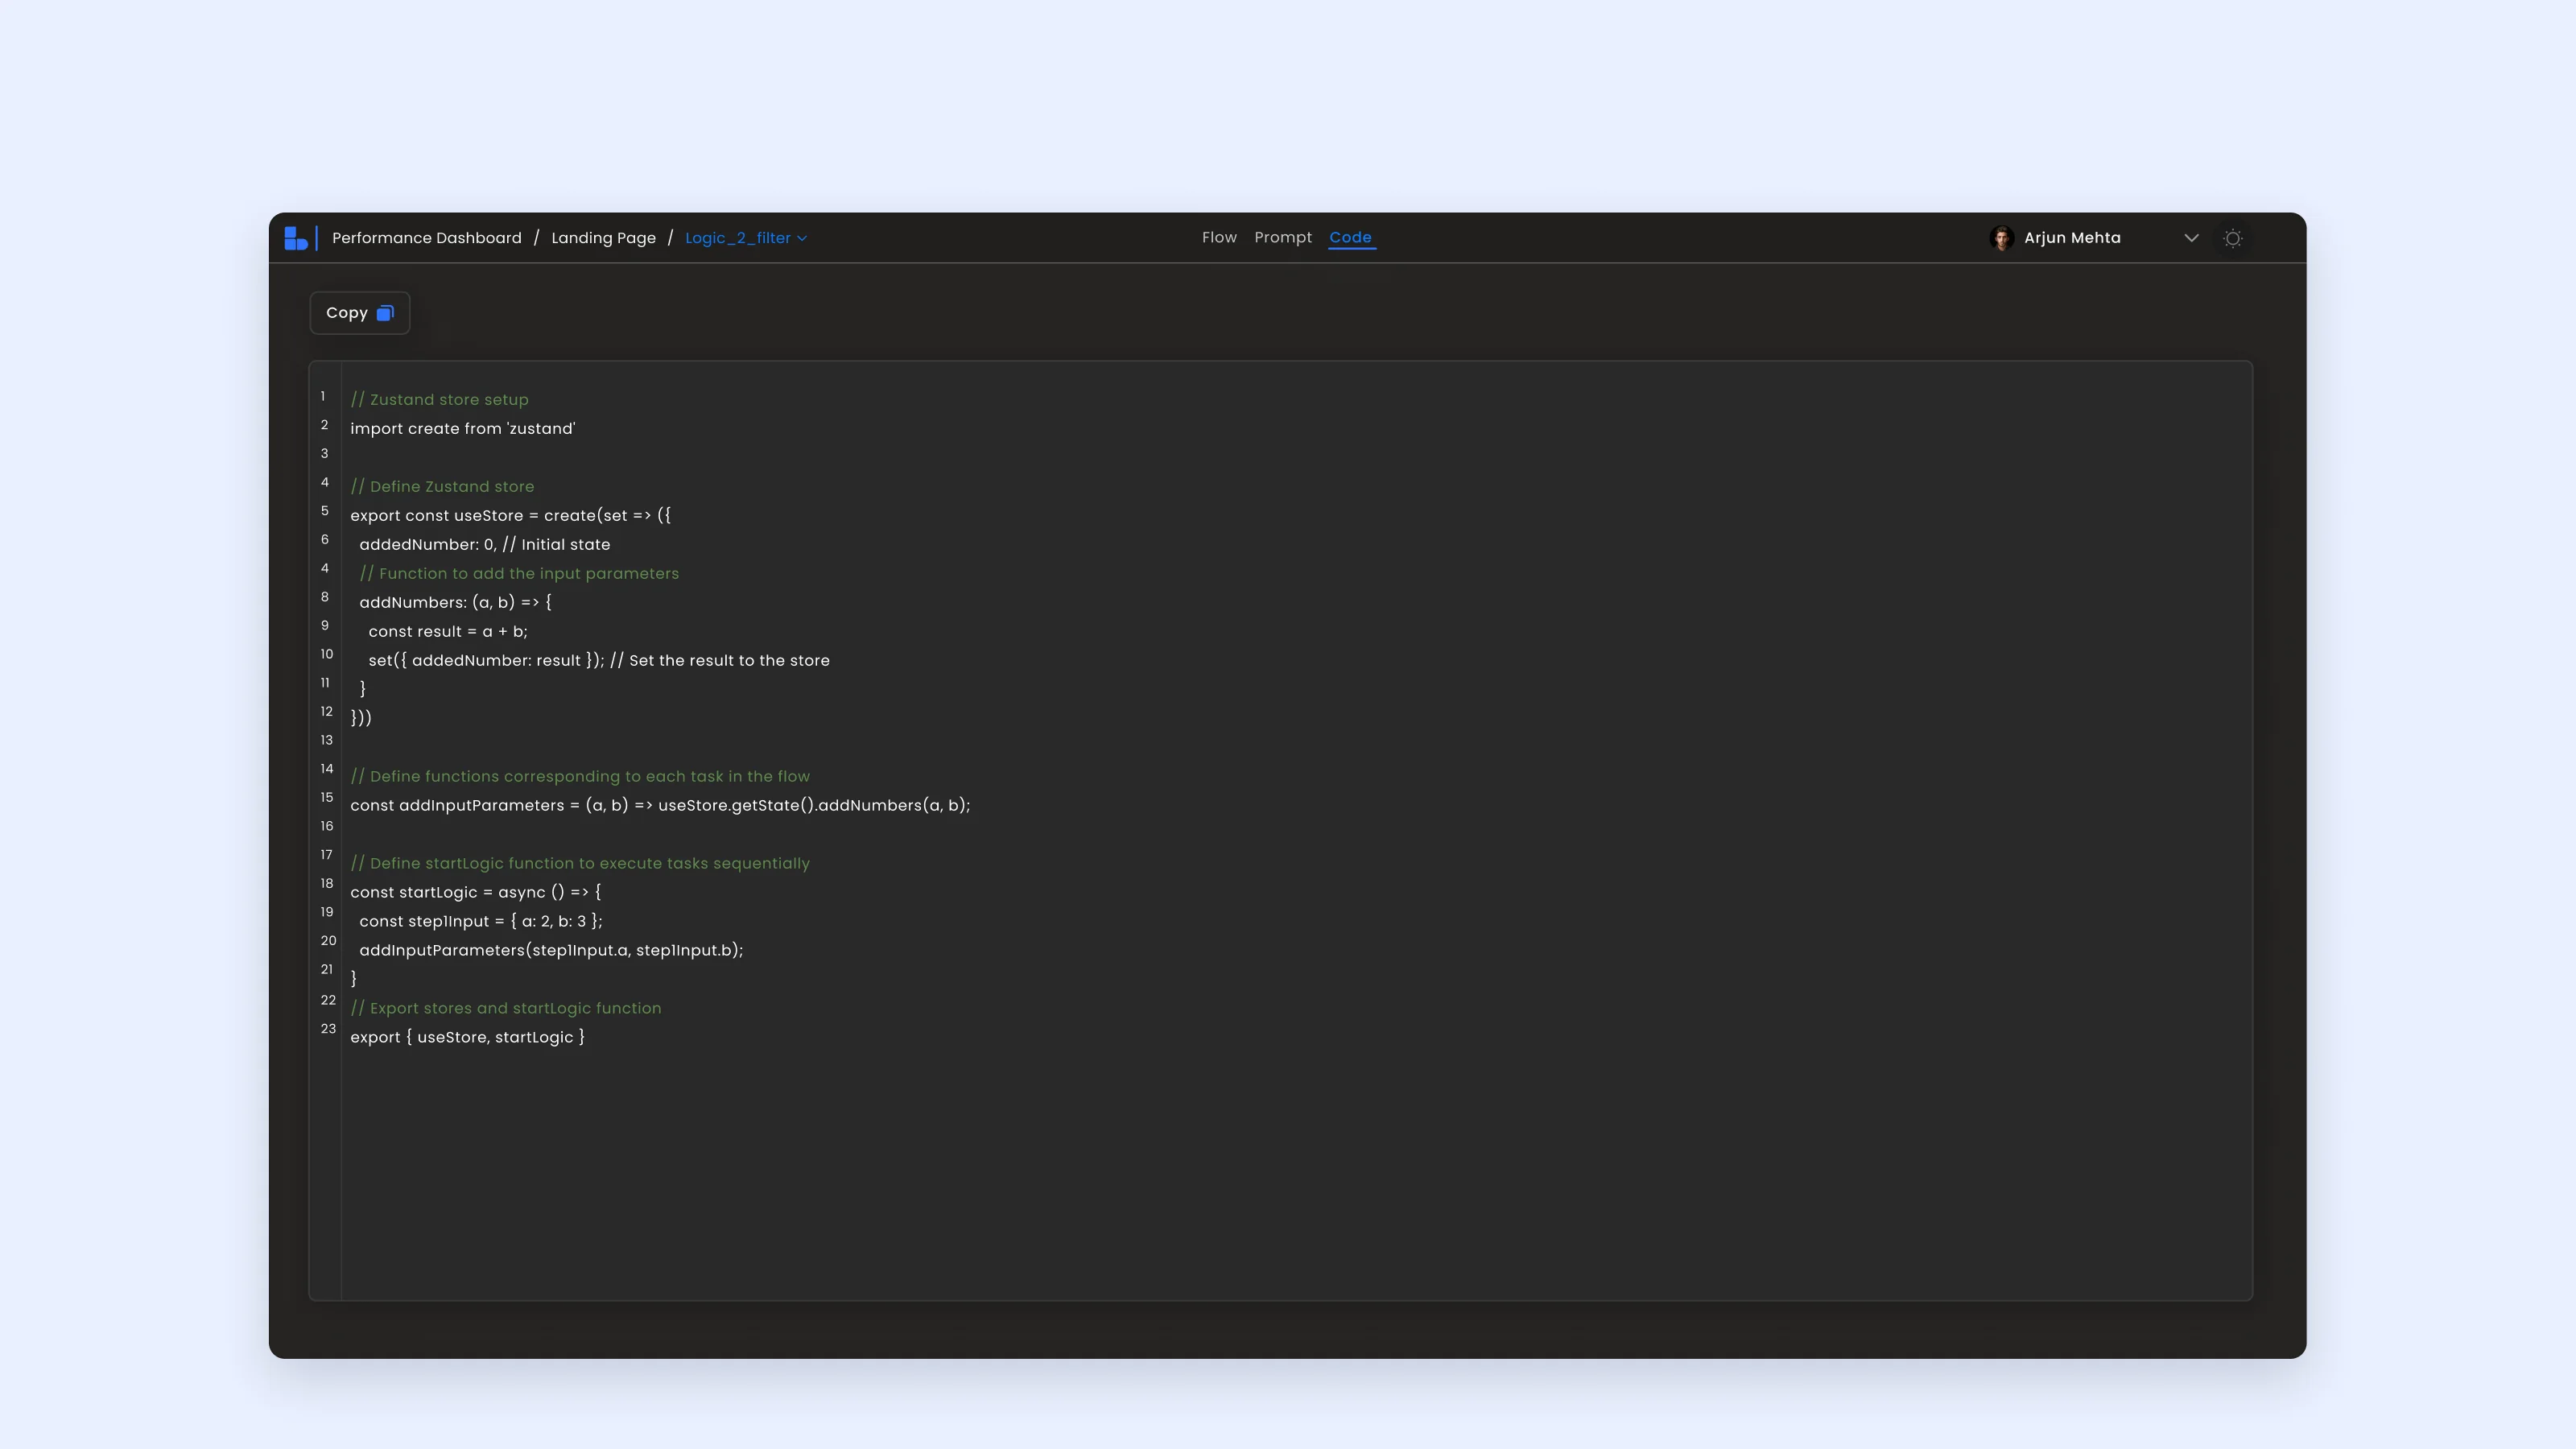Click the 'const result = a + b;' line
Viewport: 2576px width, 1449px height.
pyautogui.click(x=448, y=632)
